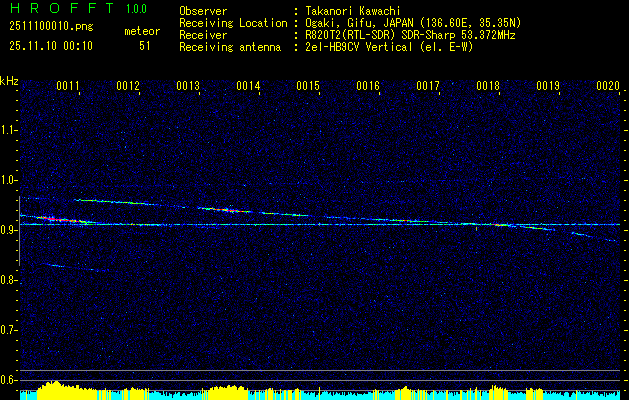Screen dimensions: 629x400
Task: Click the 1.1 frequency axis label
Action: click(x=9, y=130)
